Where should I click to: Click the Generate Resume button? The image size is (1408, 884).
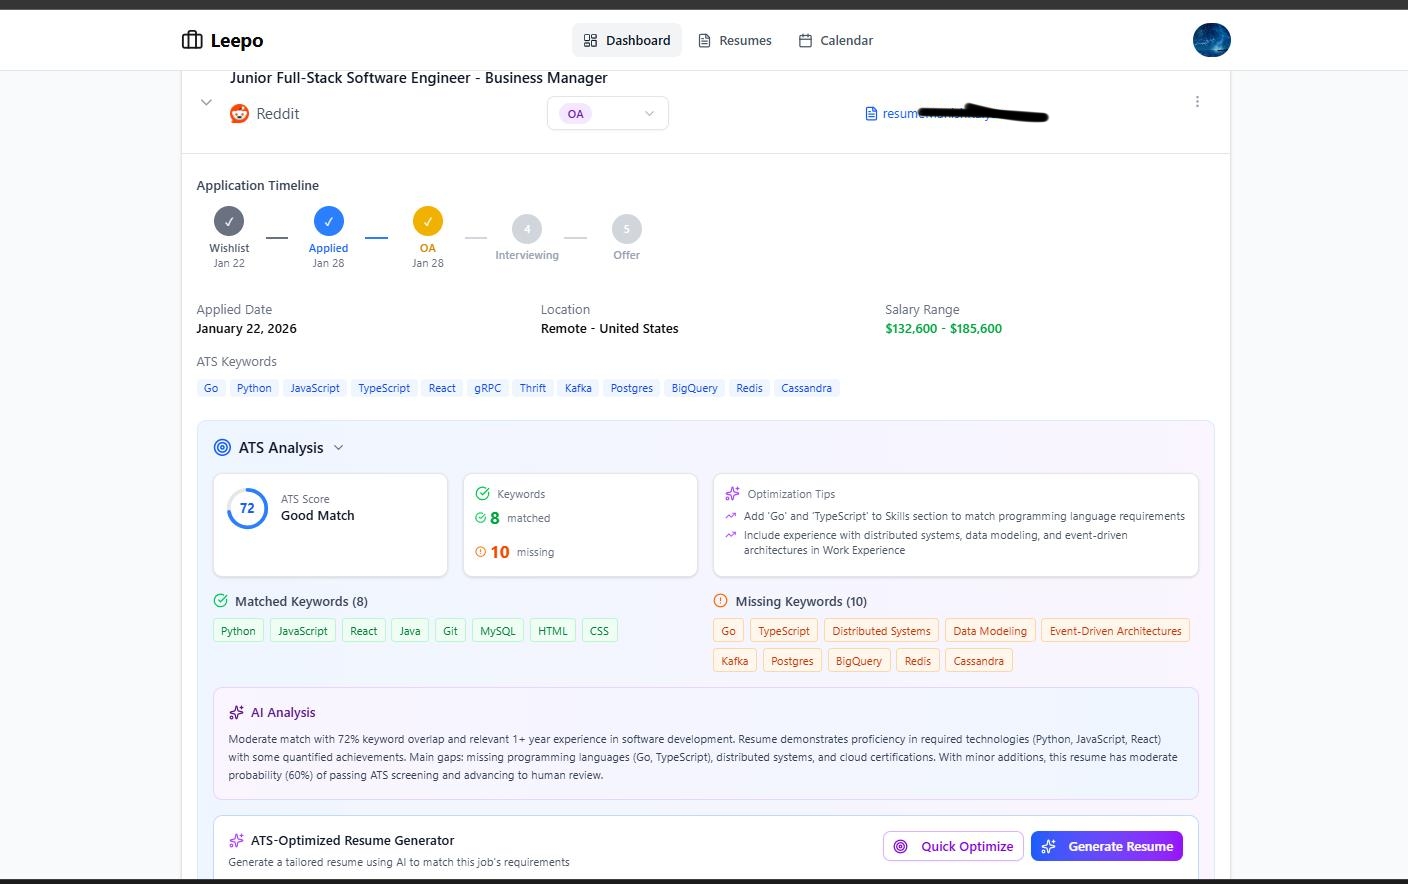pyautogui.click(x=1106, y=846)
